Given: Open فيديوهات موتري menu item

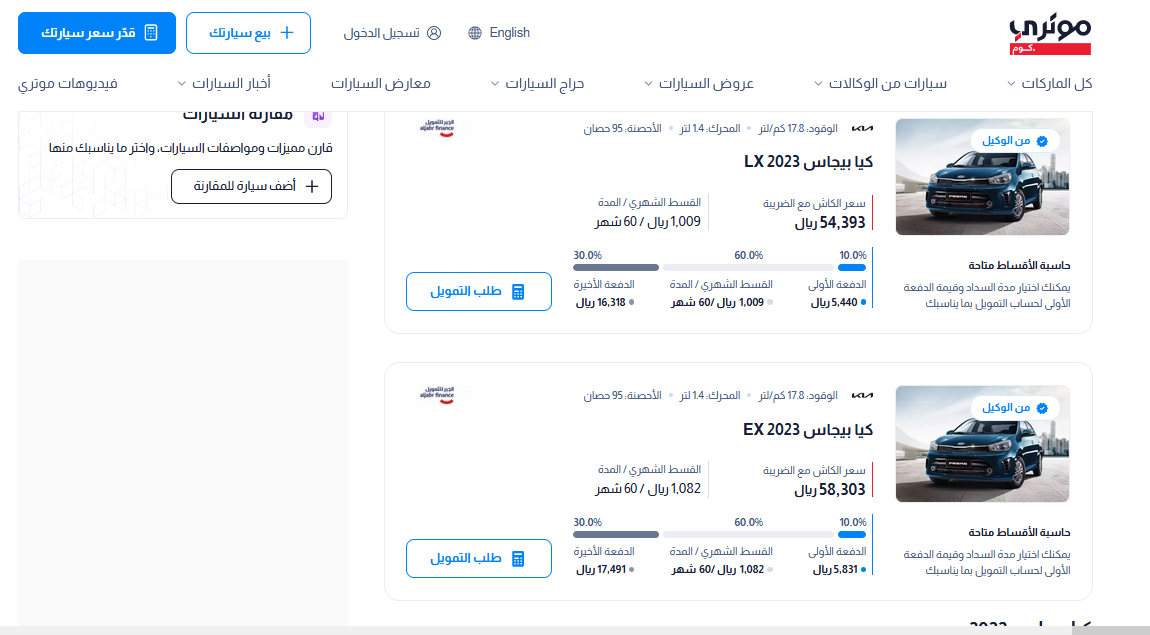Looking at the screenshot, I should click(67, 84).
